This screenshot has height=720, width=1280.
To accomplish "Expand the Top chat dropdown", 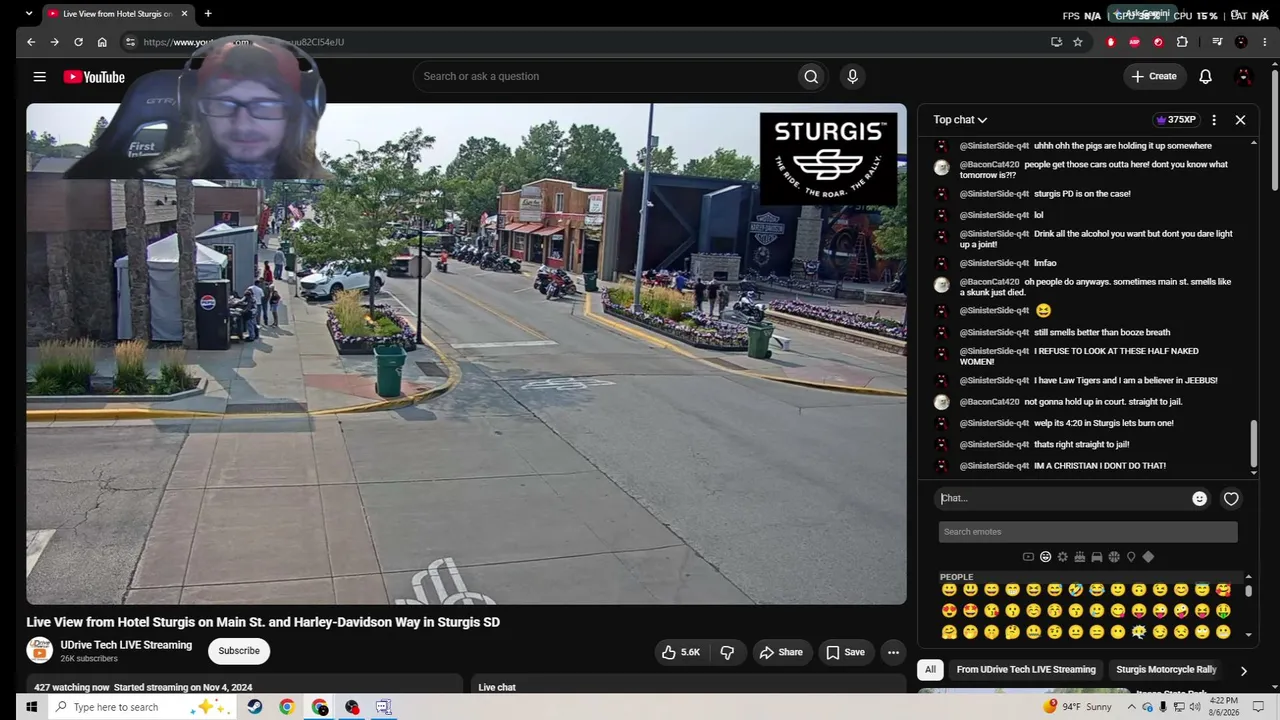I will (960, 120).
